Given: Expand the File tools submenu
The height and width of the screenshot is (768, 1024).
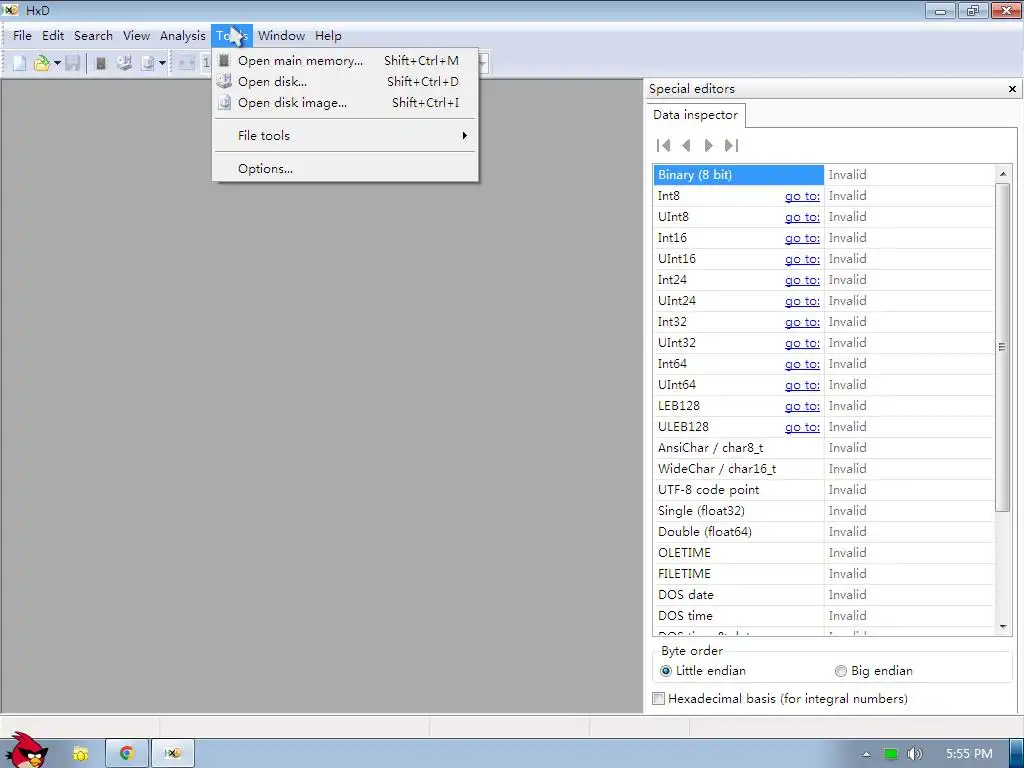Looking at the screenshot, I should click(x=346, y=135).
